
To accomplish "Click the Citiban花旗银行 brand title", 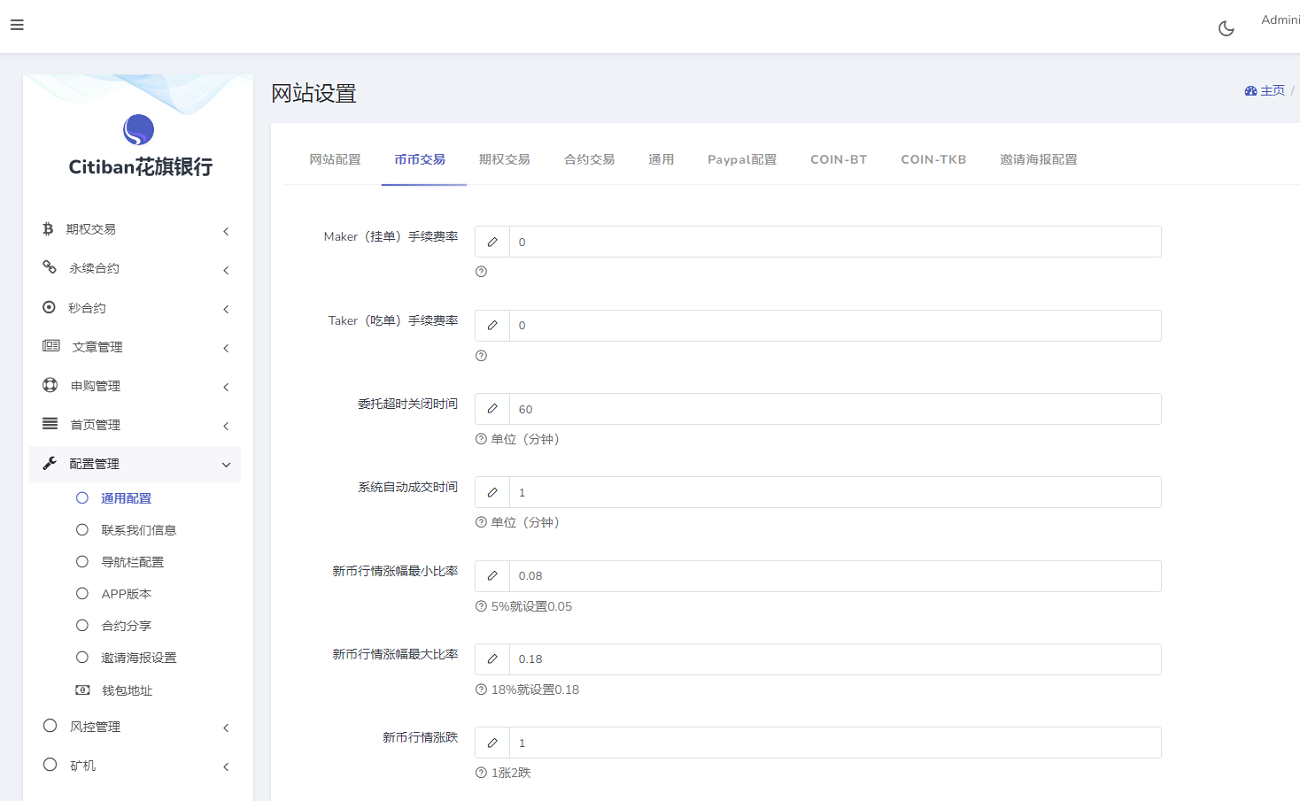I will 140,168.
